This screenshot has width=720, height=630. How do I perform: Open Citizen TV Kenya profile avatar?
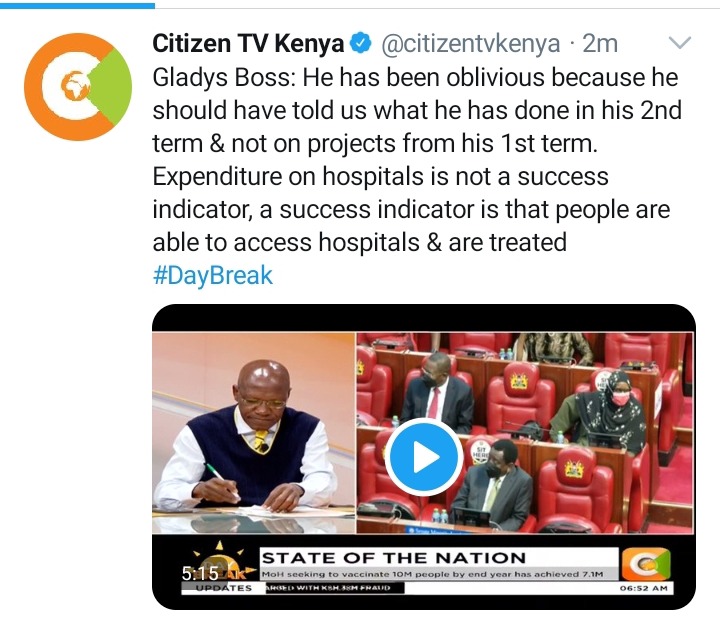[x=78, y=86]
